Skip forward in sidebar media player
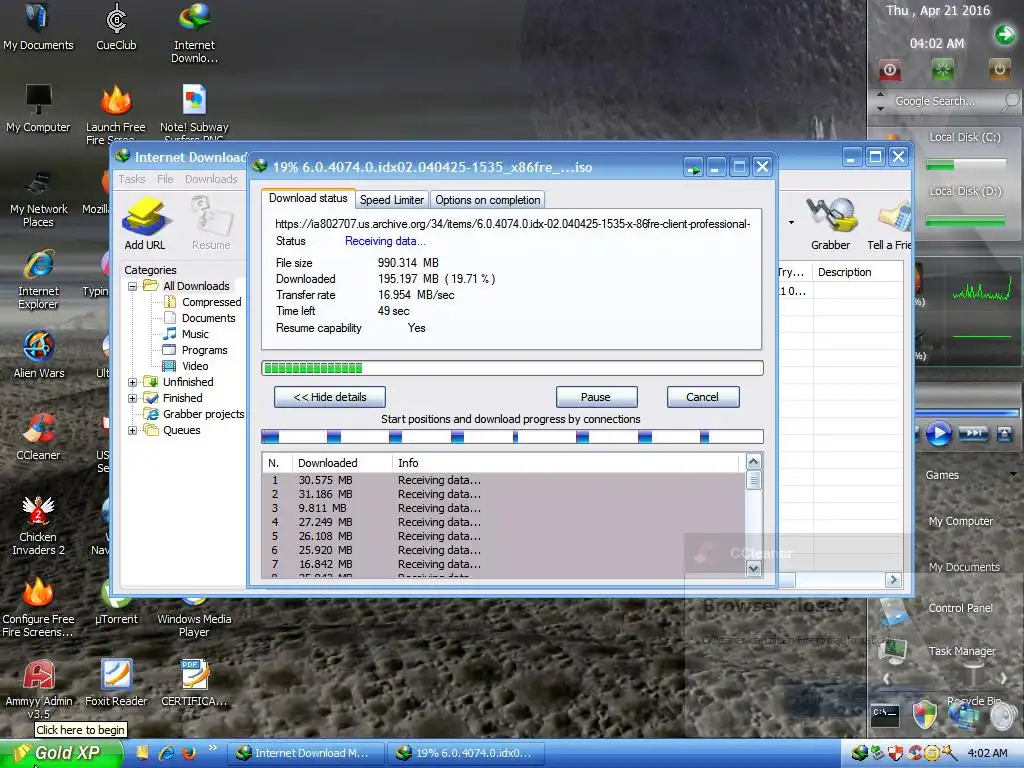The height and width of the screenshot is (768, 1024). pos(973,434)
